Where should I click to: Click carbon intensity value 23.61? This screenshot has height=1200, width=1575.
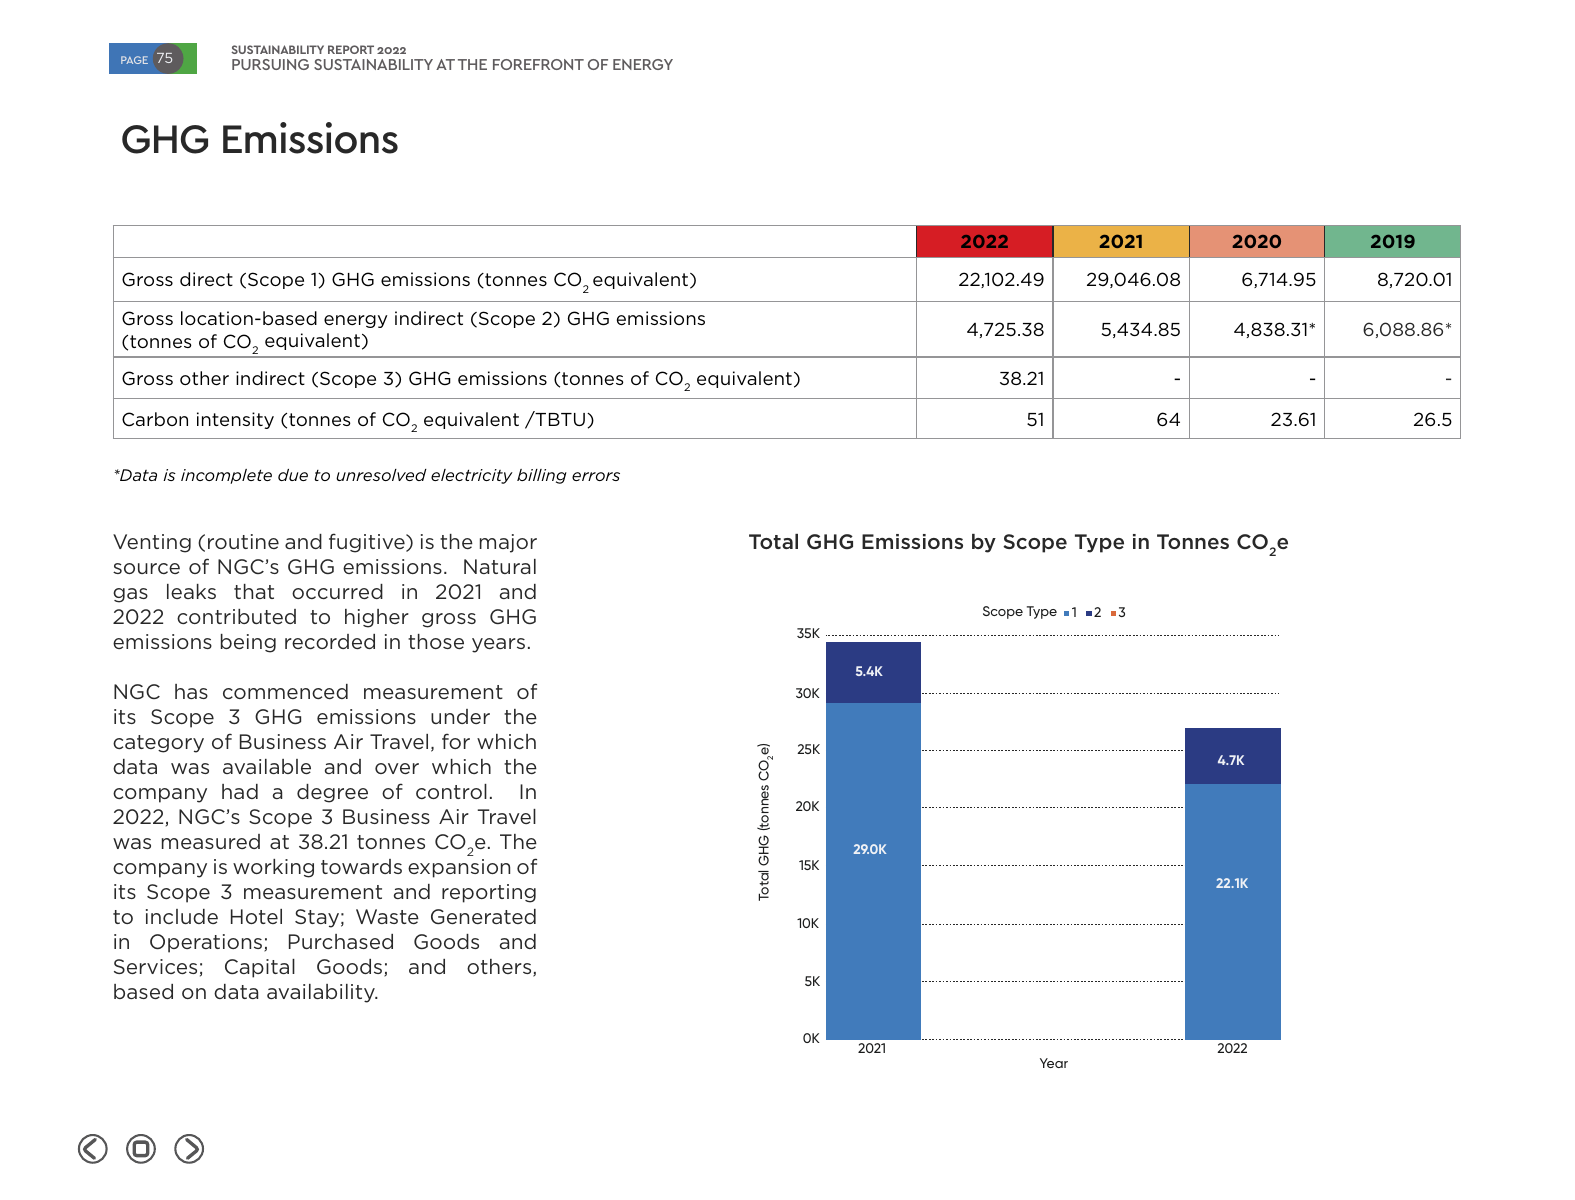[1293, 420]
